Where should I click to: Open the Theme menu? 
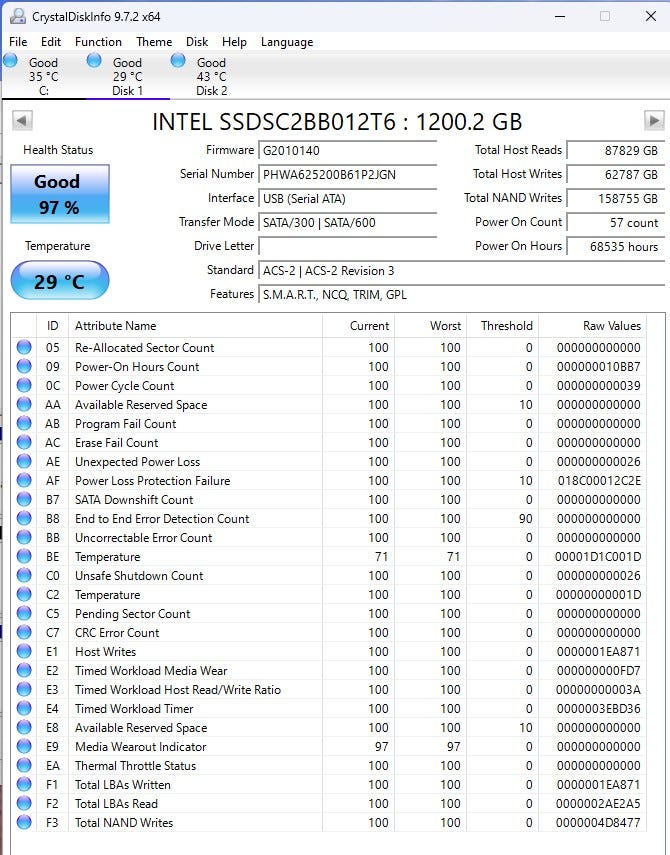click(154, 42)
